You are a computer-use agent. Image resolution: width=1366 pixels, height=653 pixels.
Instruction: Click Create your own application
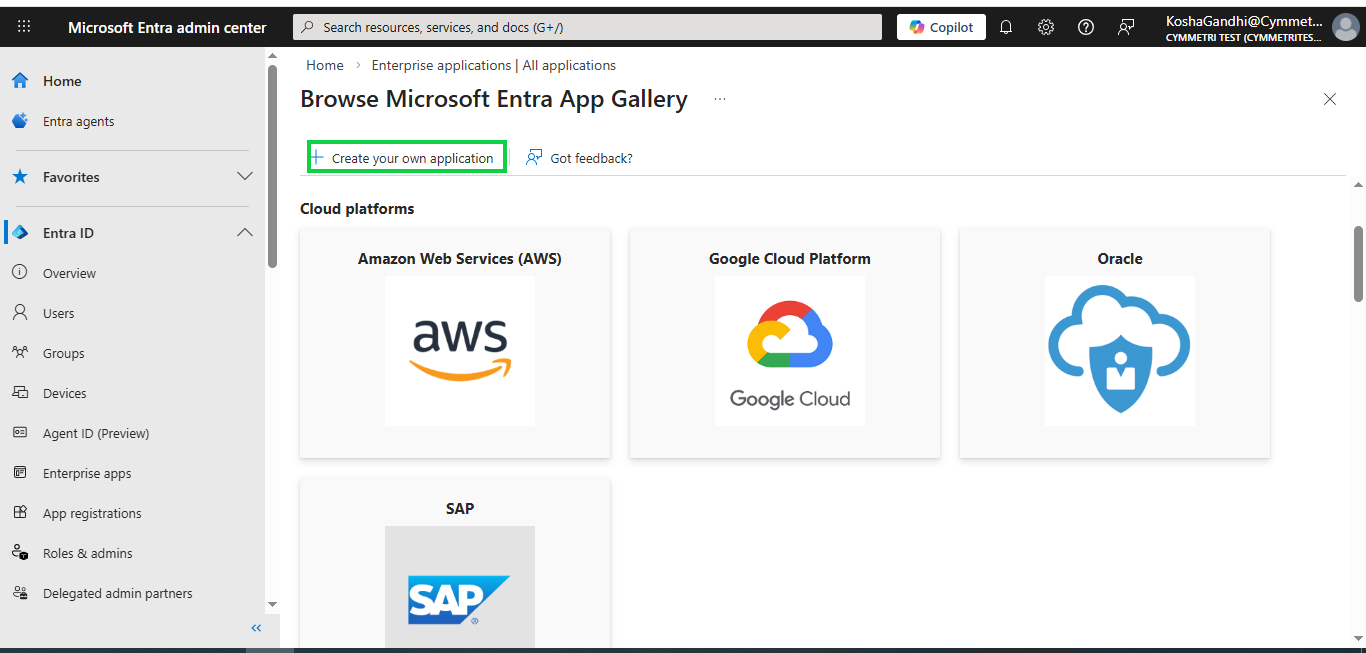click(x=406, y=157)
